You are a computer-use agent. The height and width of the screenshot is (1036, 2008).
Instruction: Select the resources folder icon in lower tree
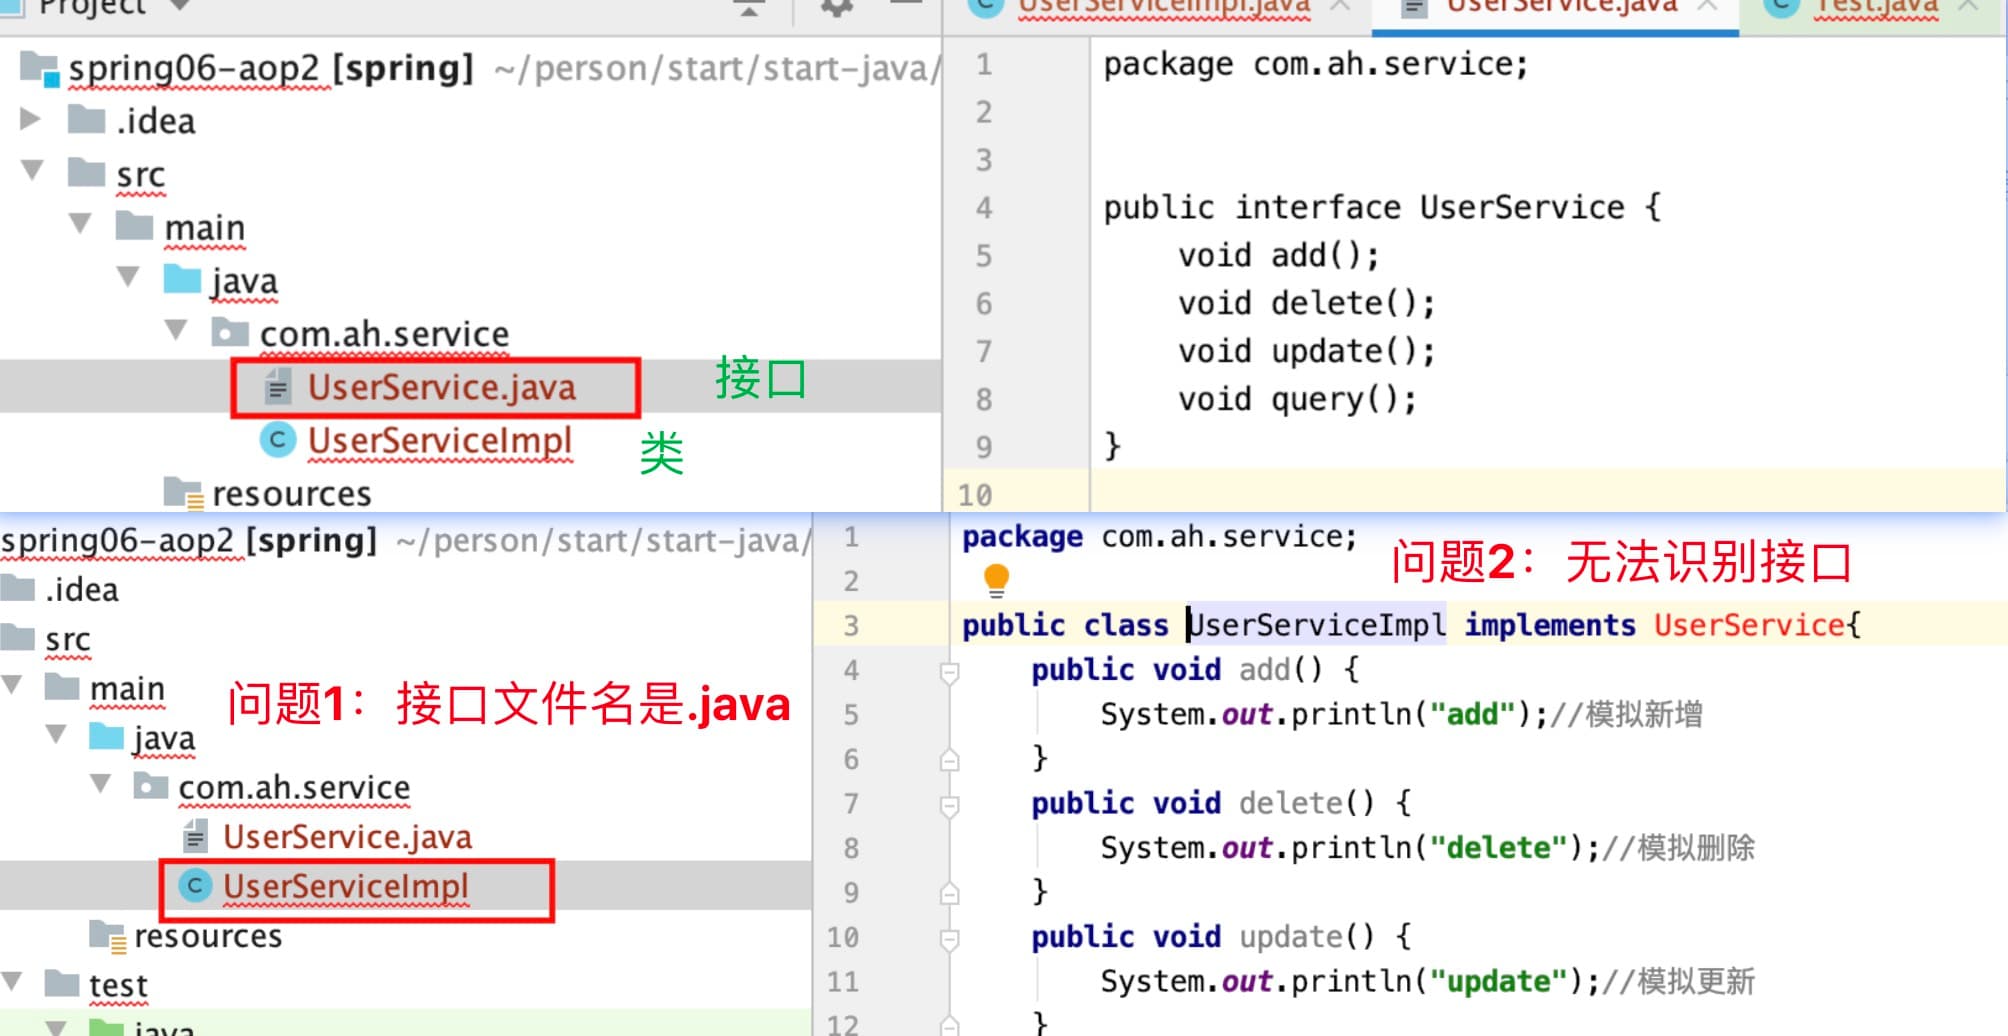point(108,936)
